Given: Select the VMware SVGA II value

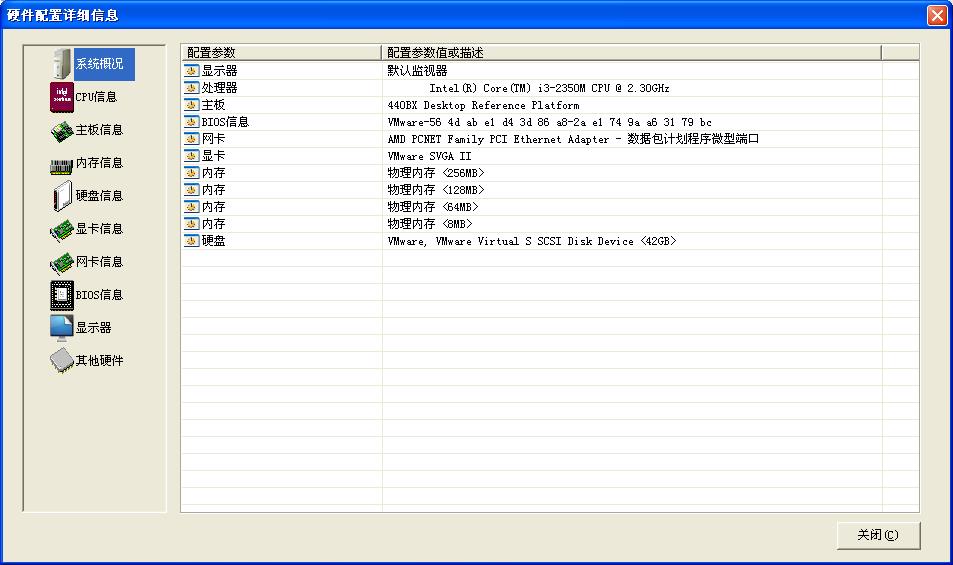Looking at the screenshot, I should point(430,156).
